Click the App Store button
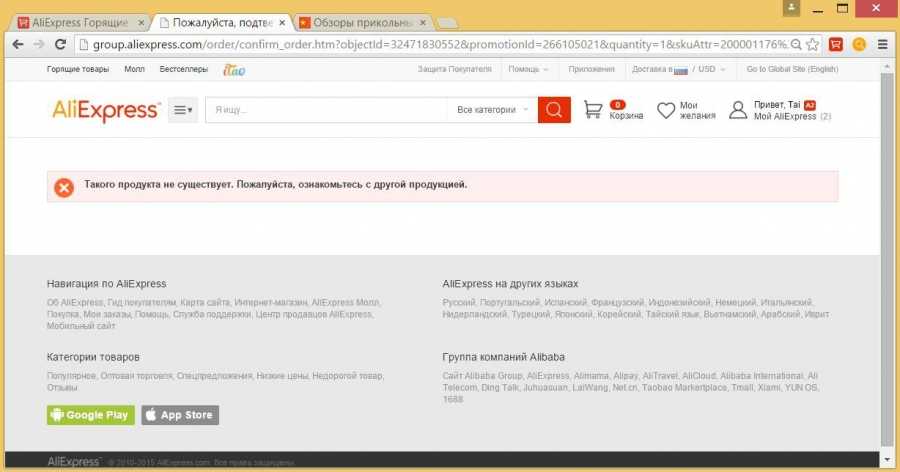 point(179,415)
